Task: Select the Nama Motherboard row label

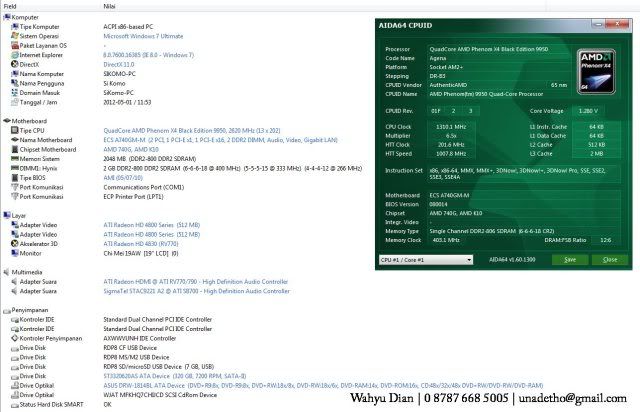Action: coord(46,140)
